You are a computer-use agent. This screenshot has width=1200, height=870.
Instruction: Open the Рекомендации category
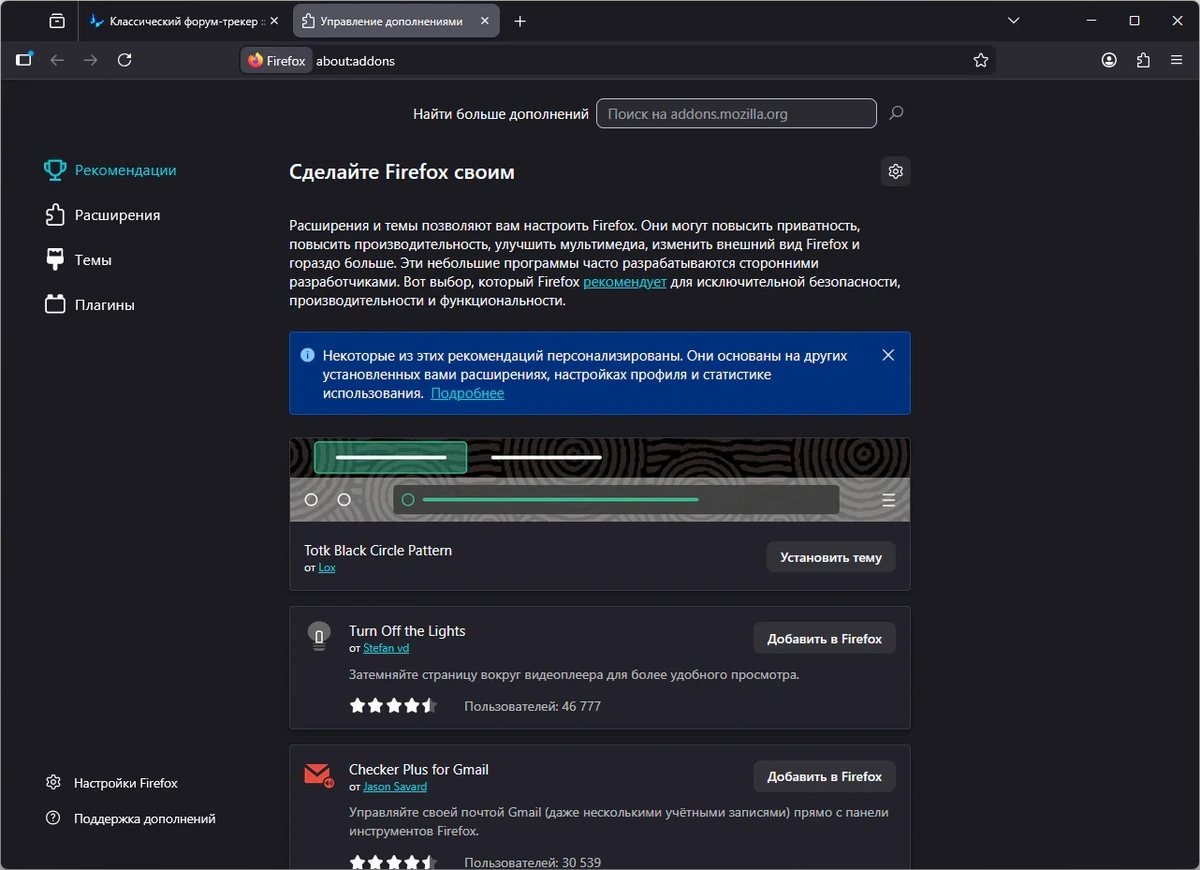(x=112, y=170)
